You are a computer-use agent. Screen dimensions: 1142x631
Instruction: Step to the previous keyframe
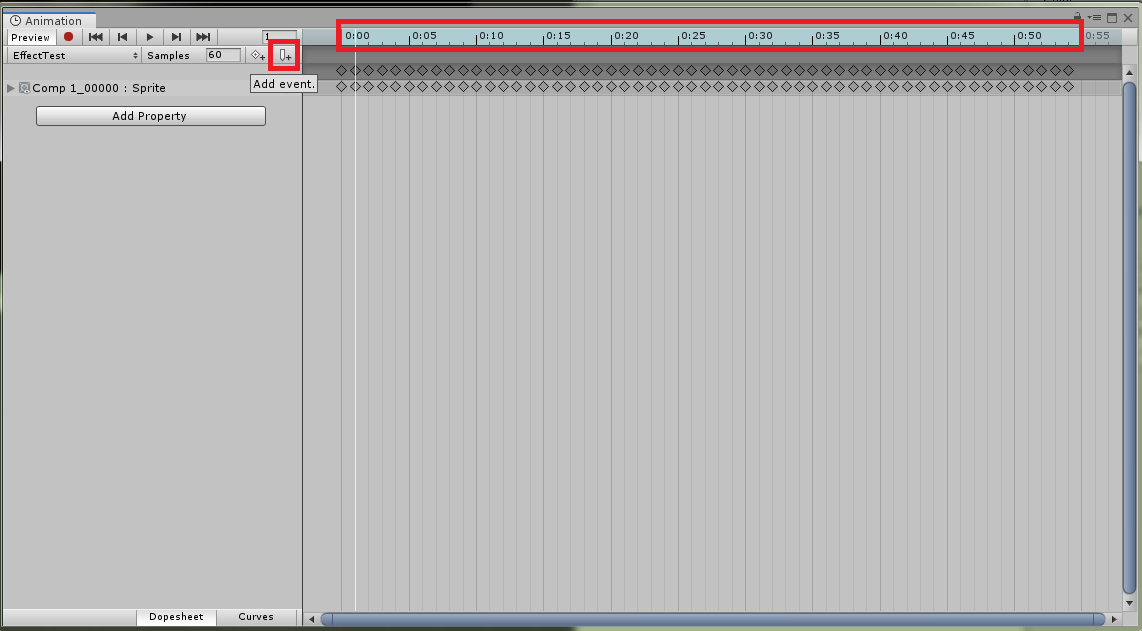(122, 36)
